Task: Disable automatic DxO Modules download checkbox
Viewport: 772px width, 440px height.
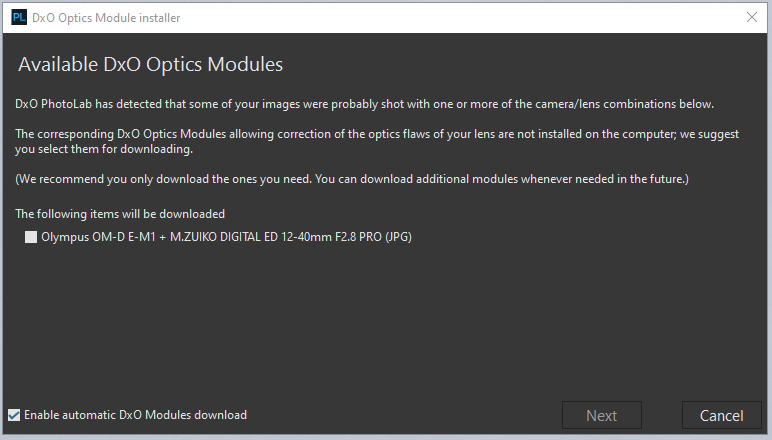Action: click(x=14, y=415)
